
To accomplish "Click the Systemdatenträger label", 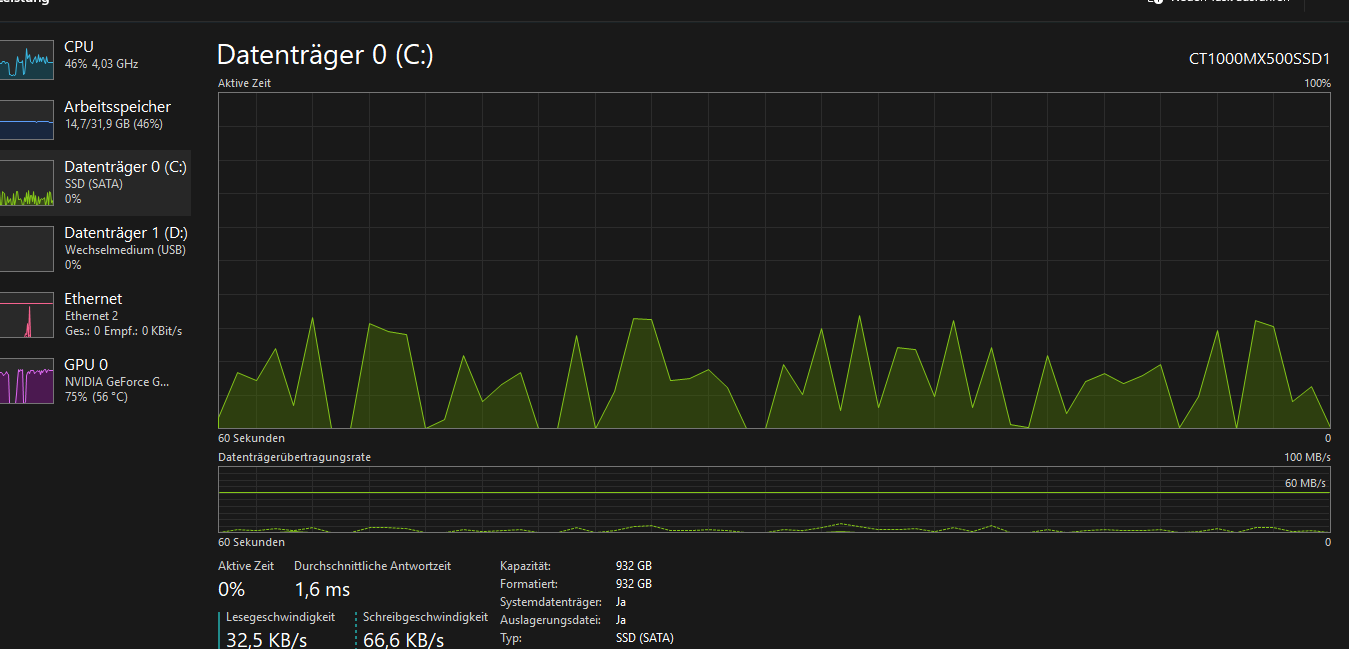I will (x=551, y=602).
